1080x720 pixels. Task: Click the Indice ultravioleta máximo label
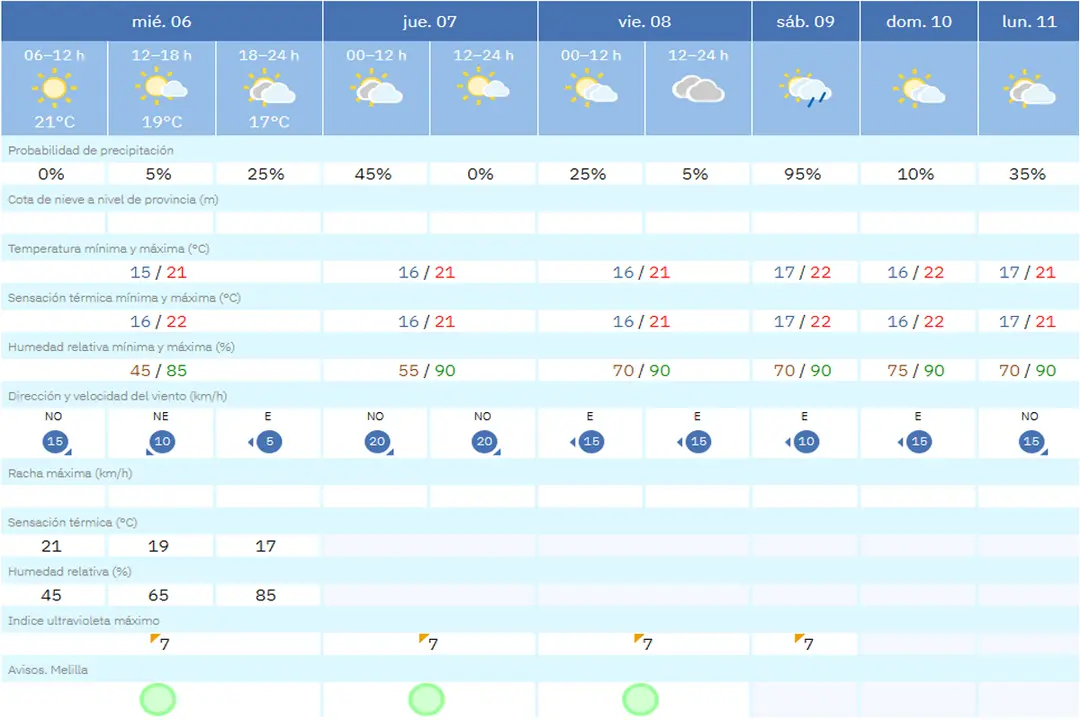coord(83,621)
